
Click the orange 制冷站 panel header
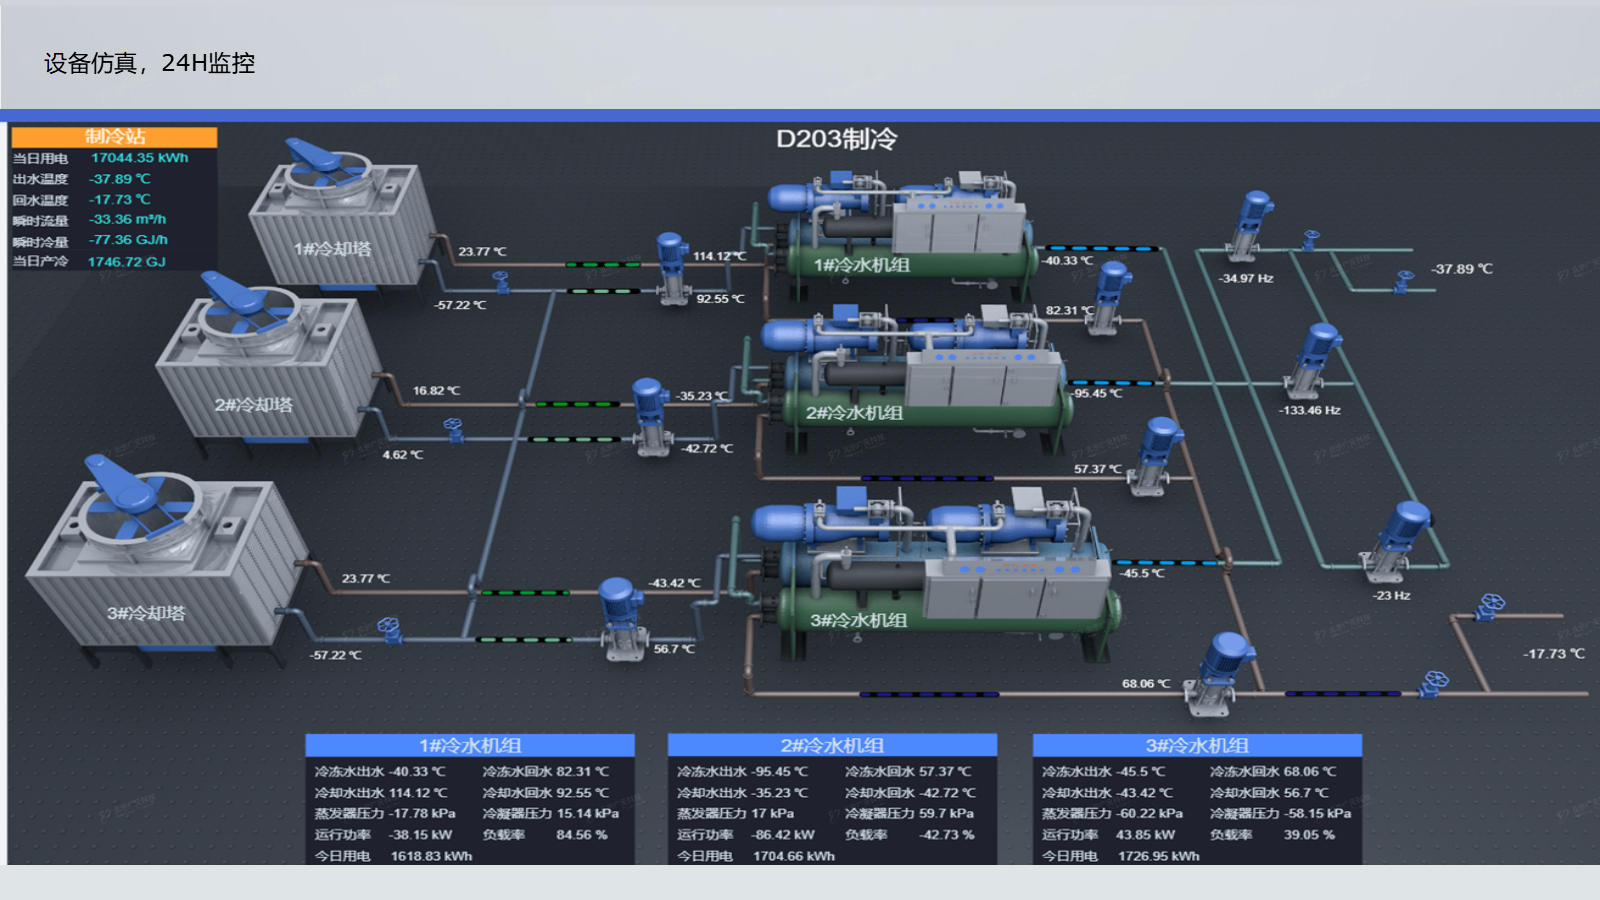point(115,137)
